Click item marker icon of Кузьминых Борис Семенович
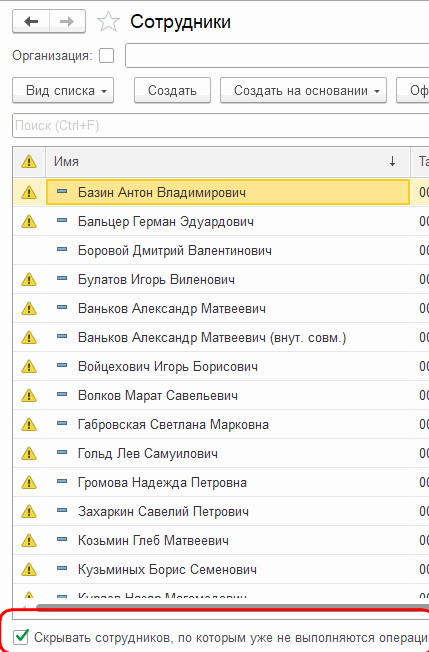Viewport: 429px width, 652px height. click(62, 568)
